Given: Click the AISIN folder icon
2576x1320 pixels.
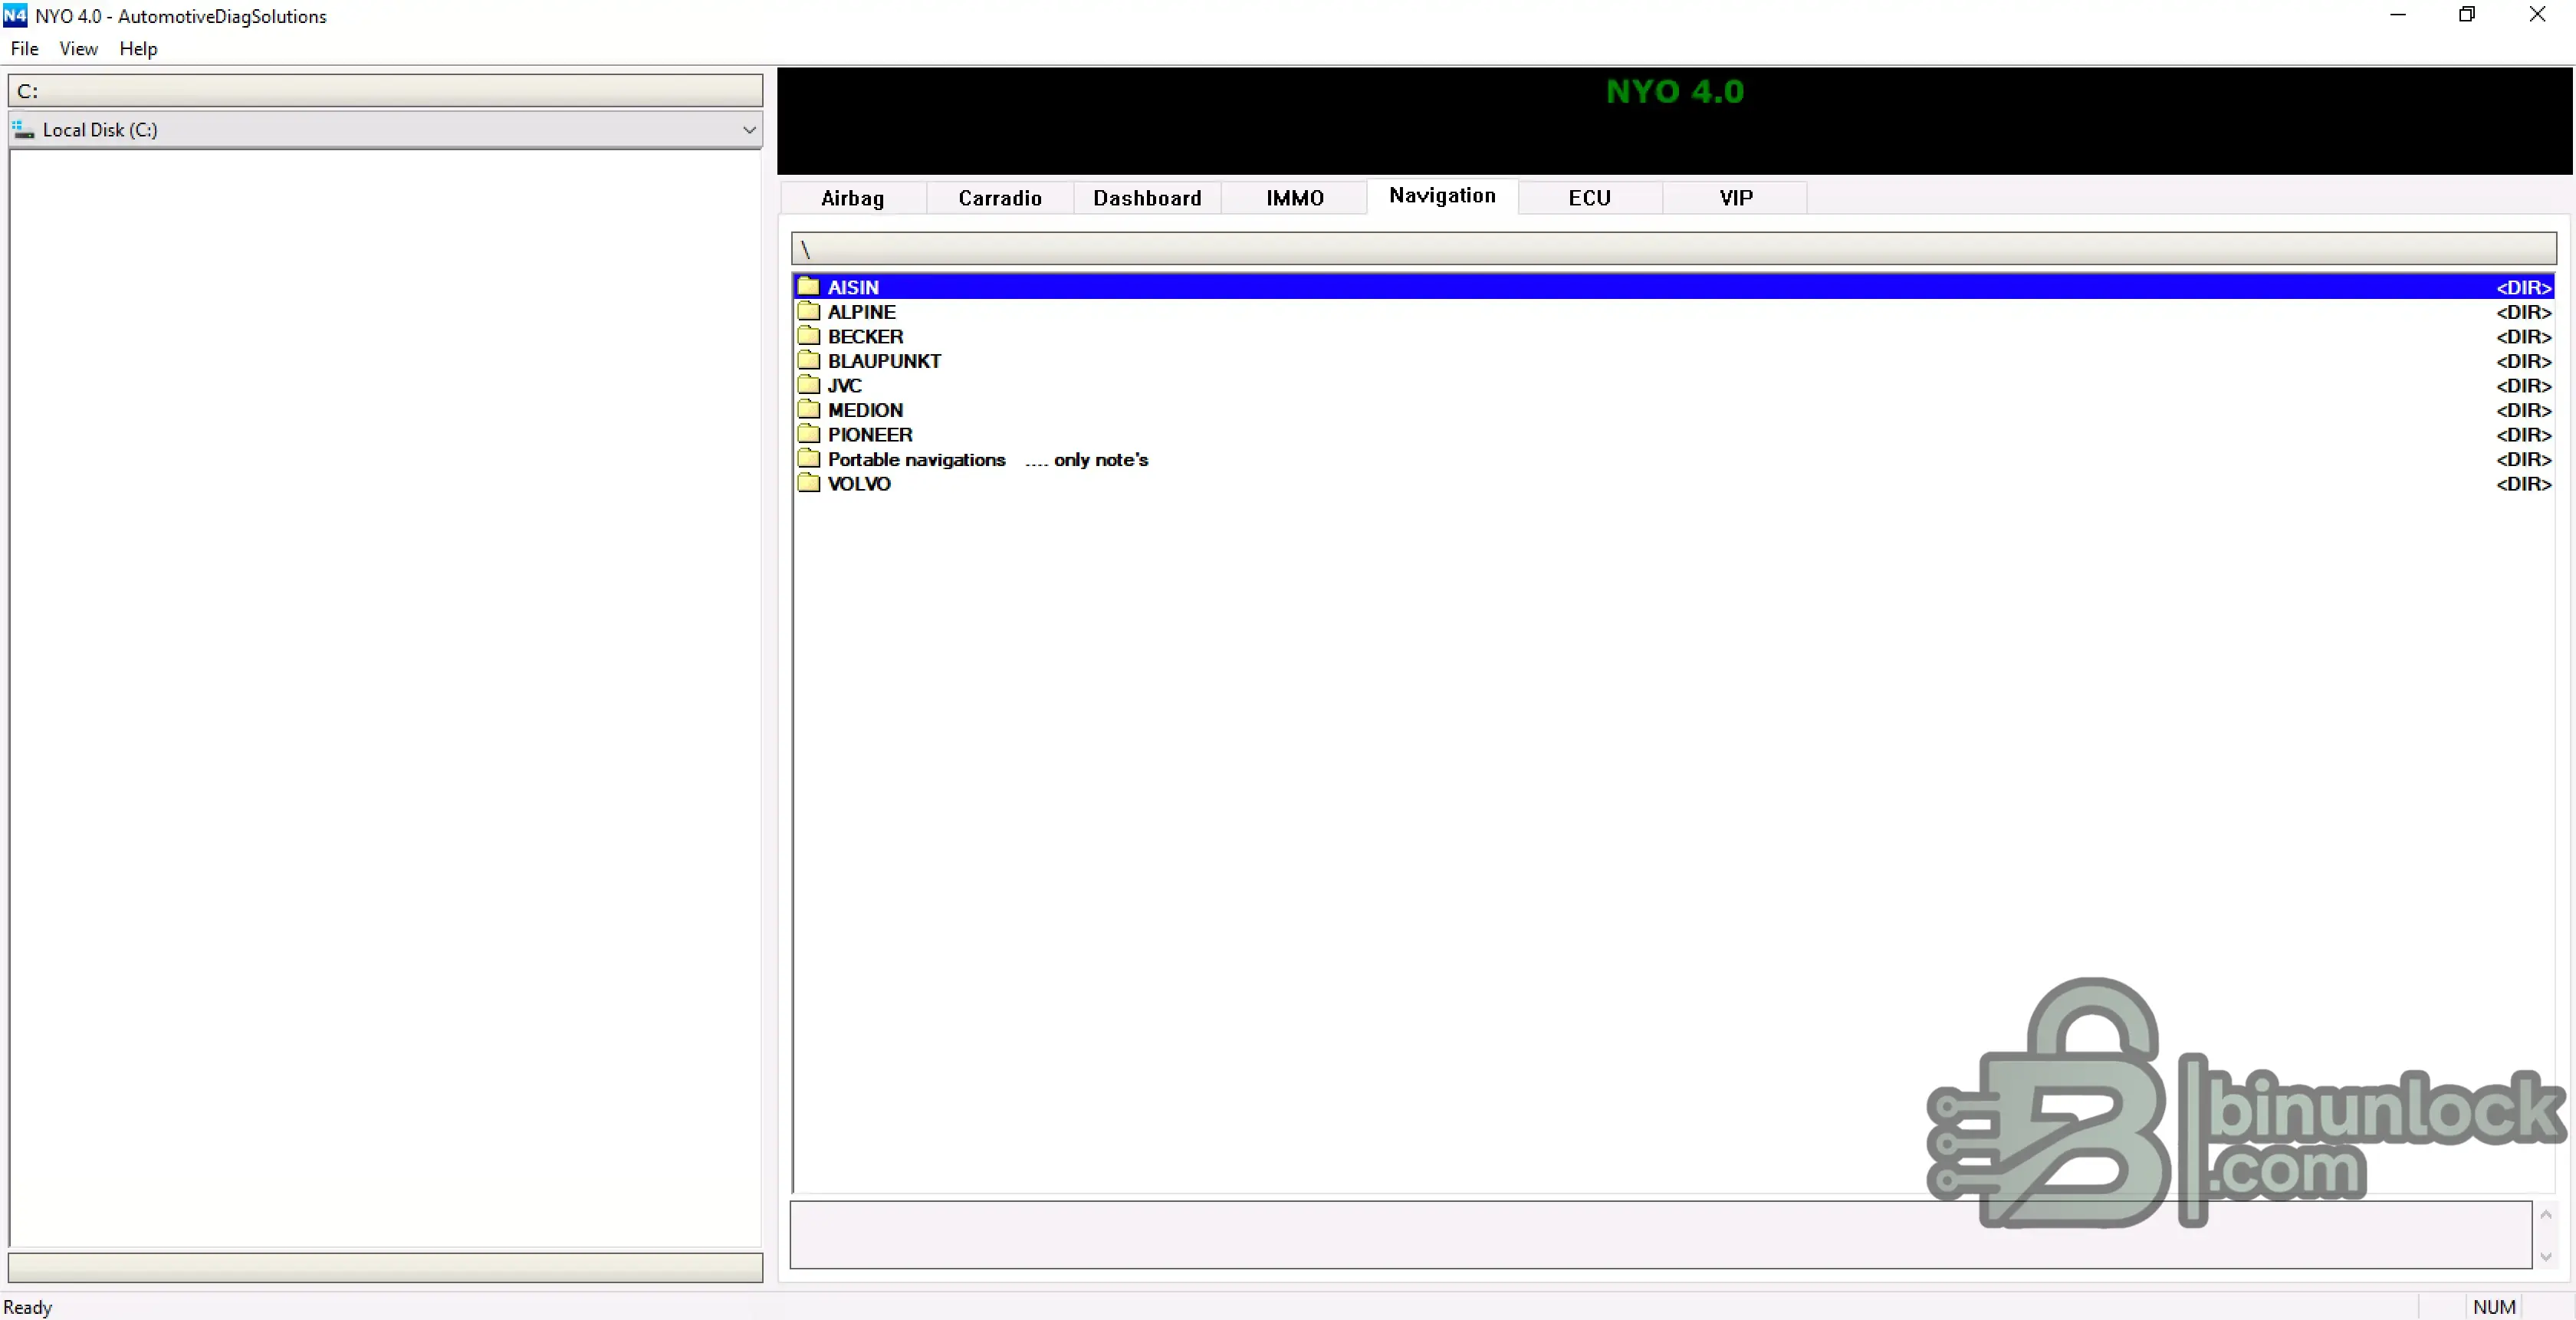Looking at the screenshot, I should coord(808,287).
